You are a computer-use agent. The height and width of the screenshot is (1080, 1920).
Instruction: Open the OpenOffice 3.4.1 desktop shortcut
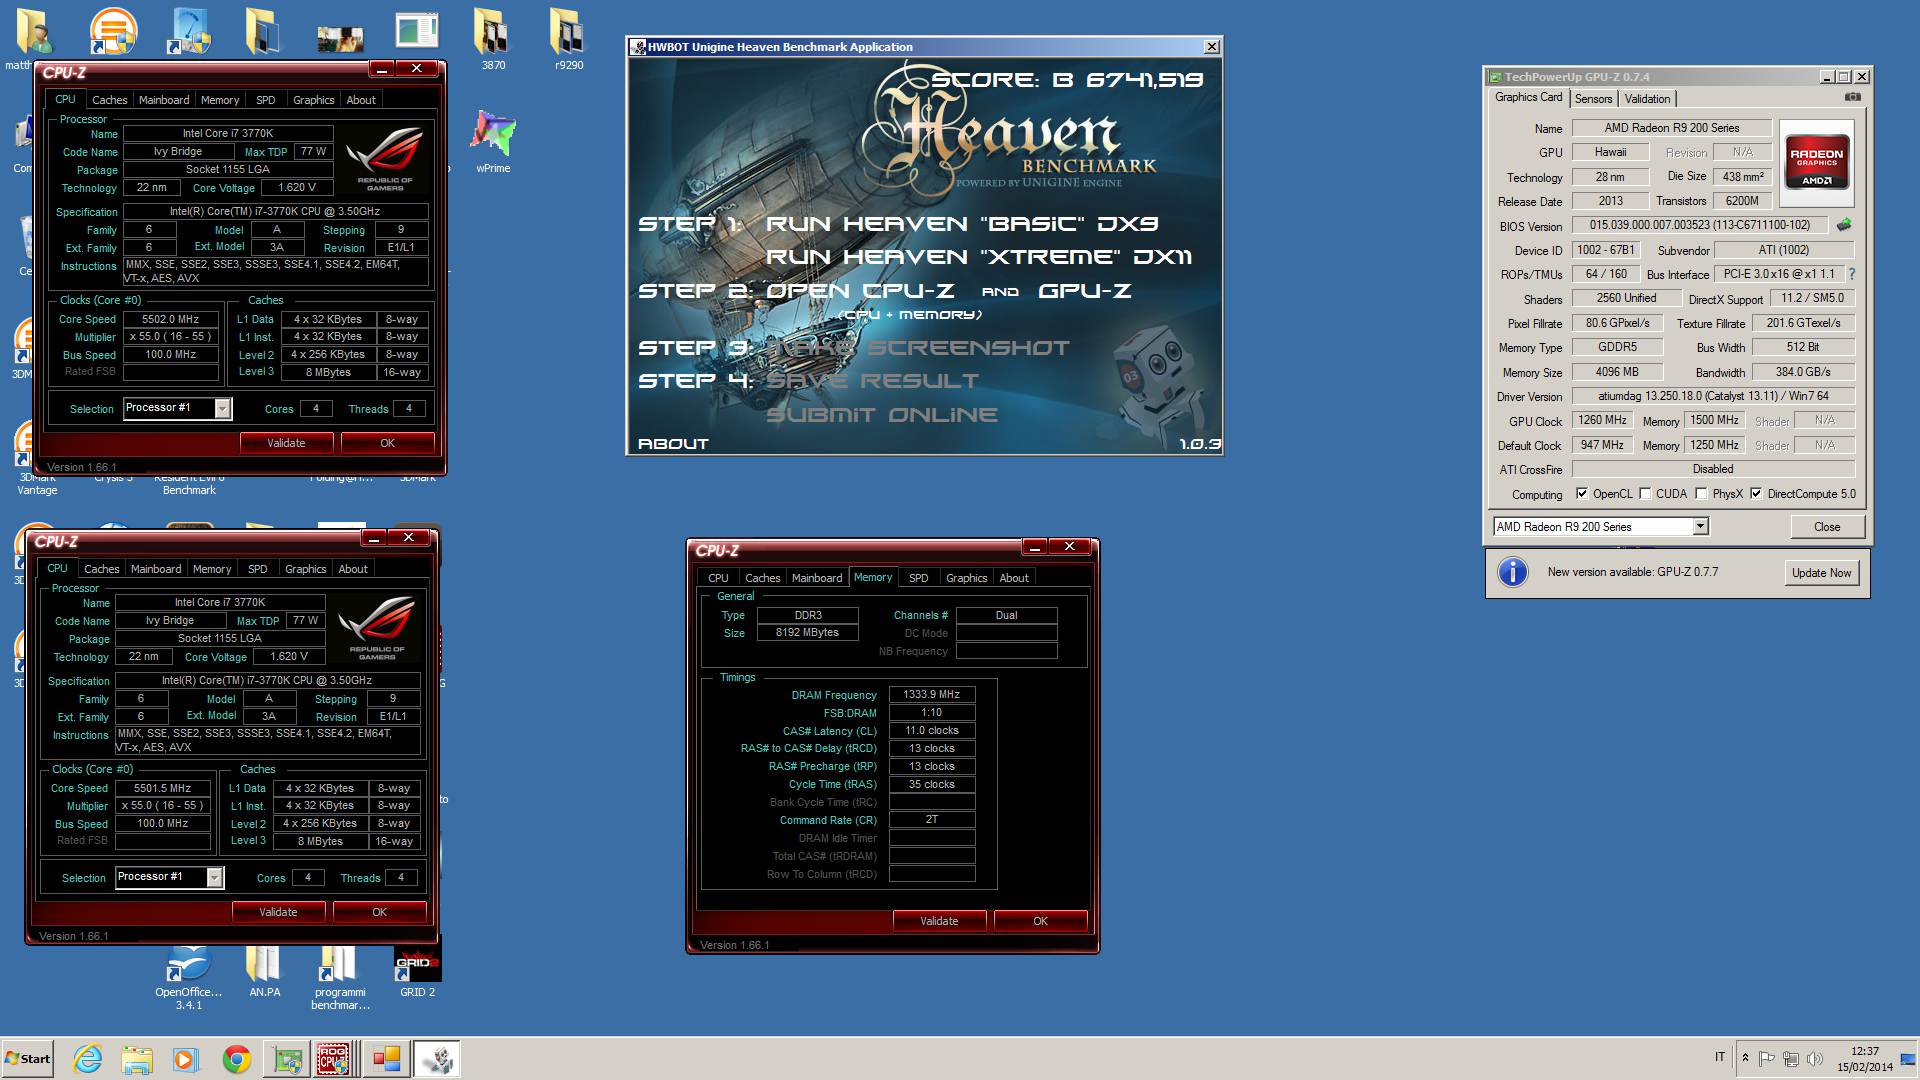(188, 978)
